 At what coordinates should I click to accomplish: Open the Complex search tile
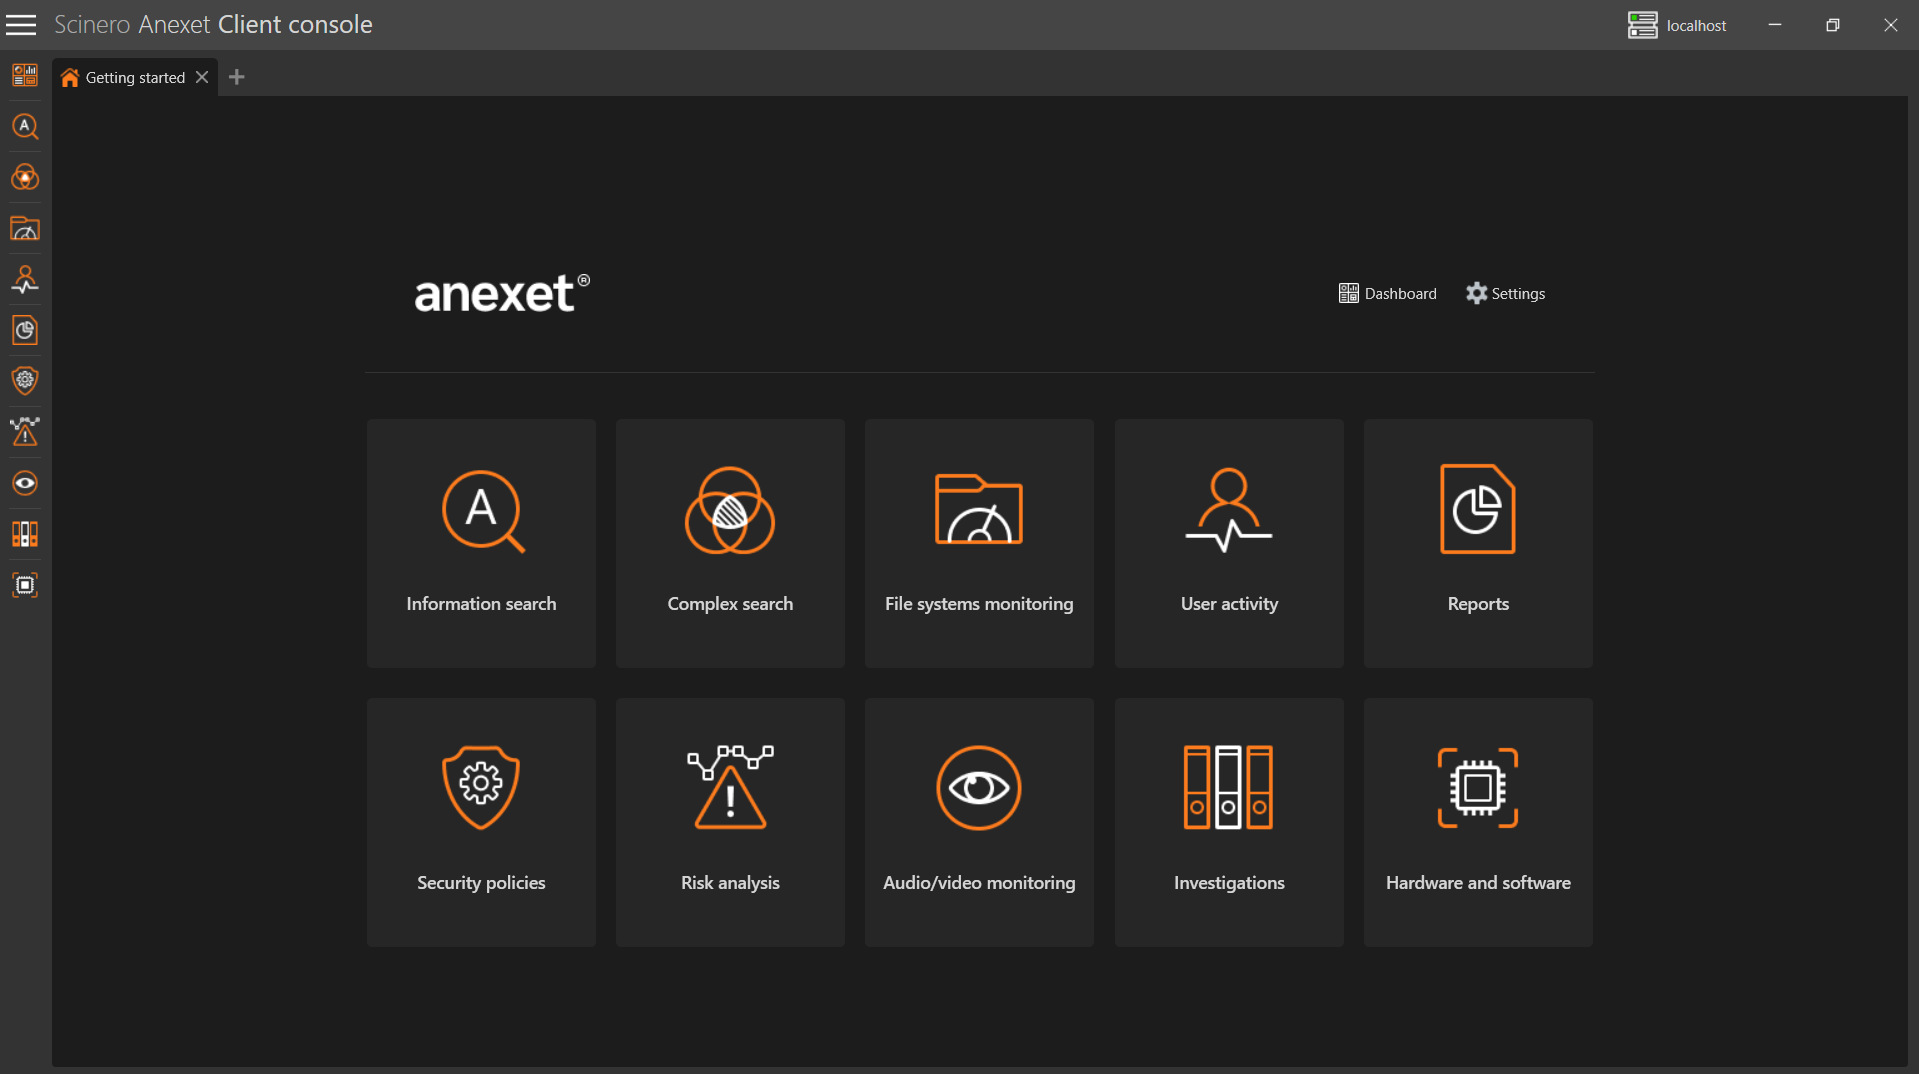(730, 543)
